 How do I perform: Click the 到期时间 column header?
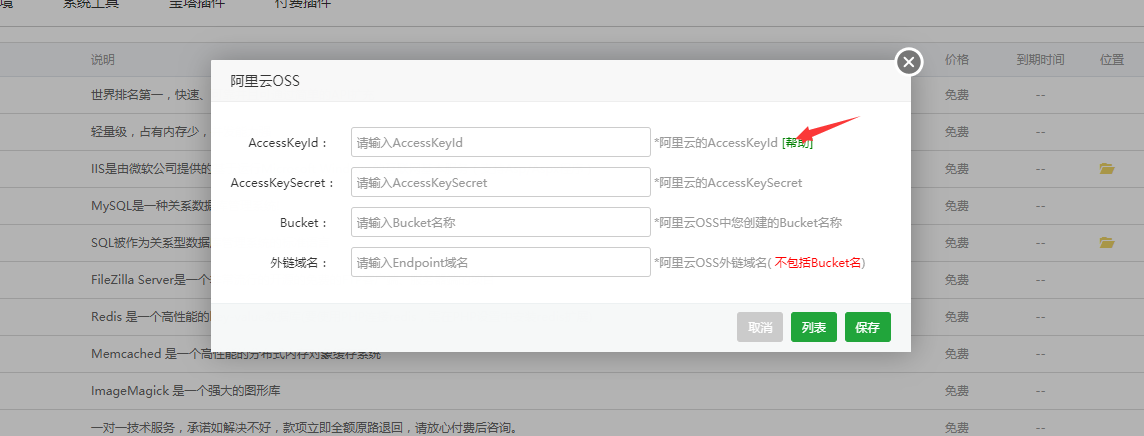[1040, 60]
